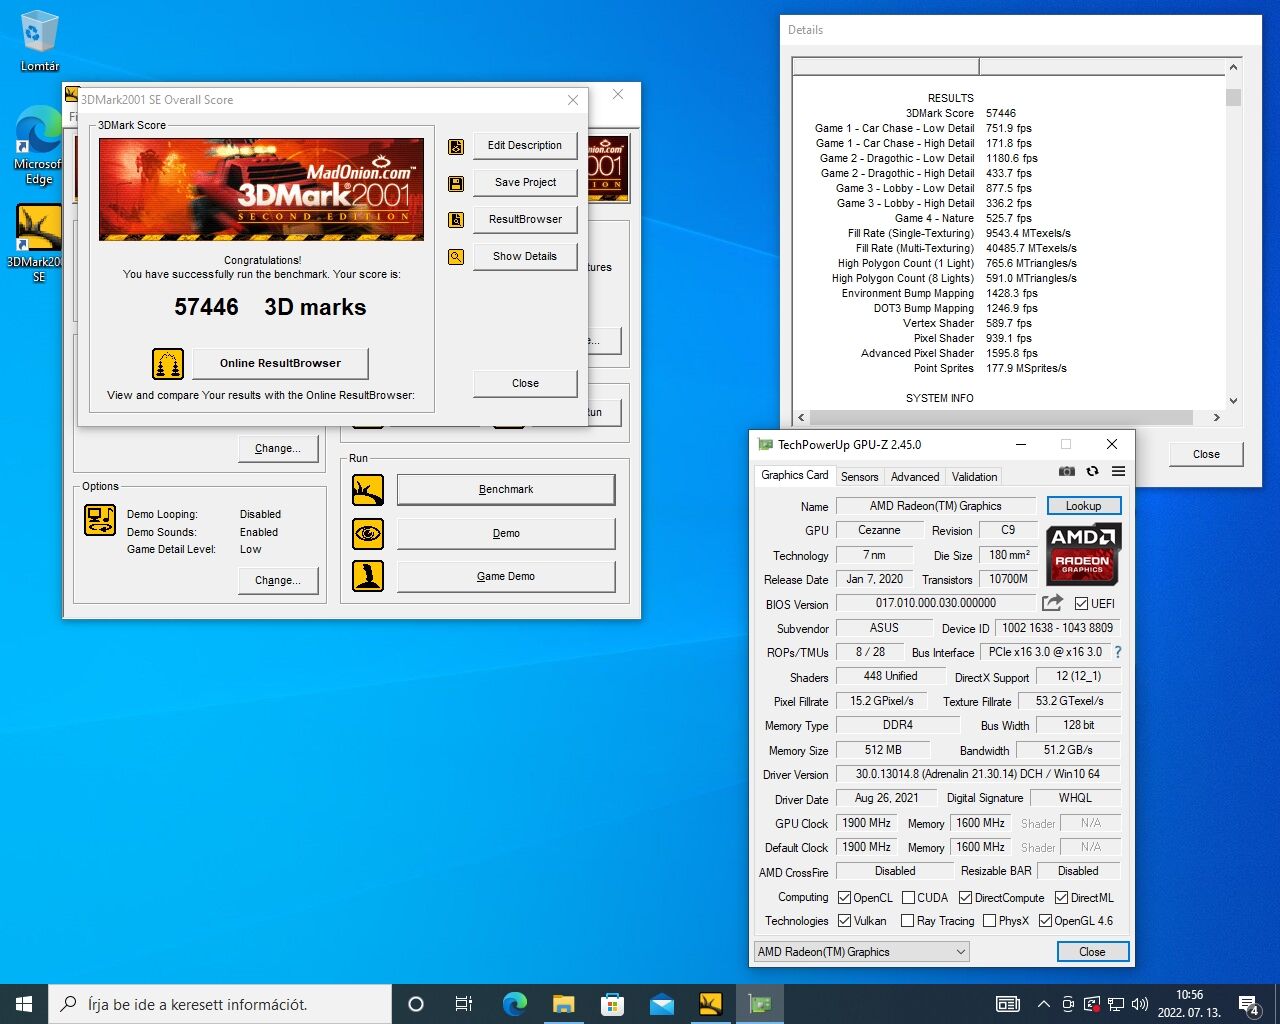Open Mail app from taskbar
The width and height of the screenshot is (1280, 1024).
661,1004
